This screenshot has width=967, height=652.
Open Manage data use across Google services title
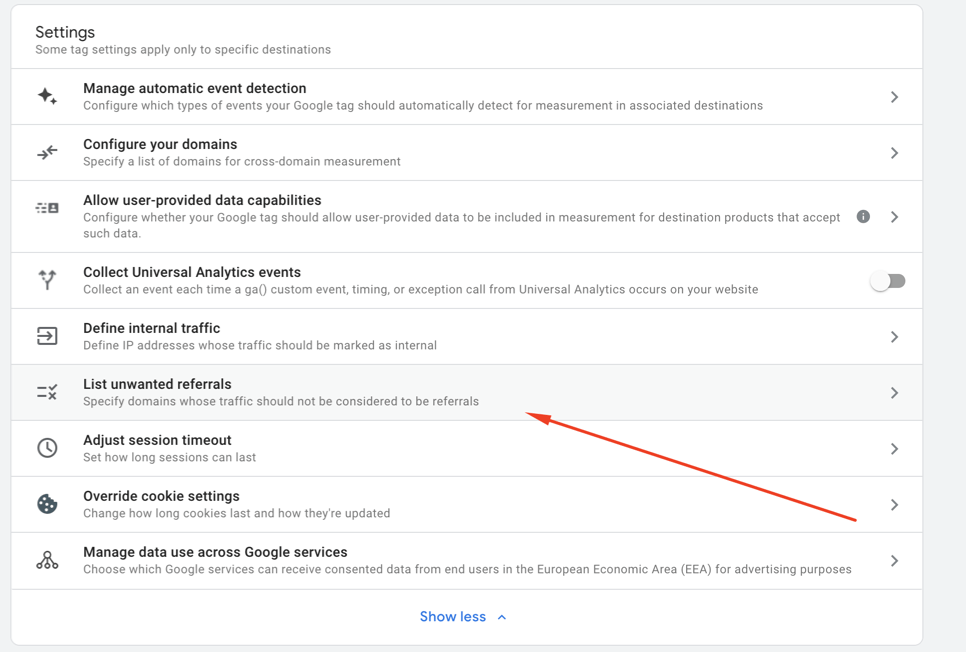(x=215, y=552)
